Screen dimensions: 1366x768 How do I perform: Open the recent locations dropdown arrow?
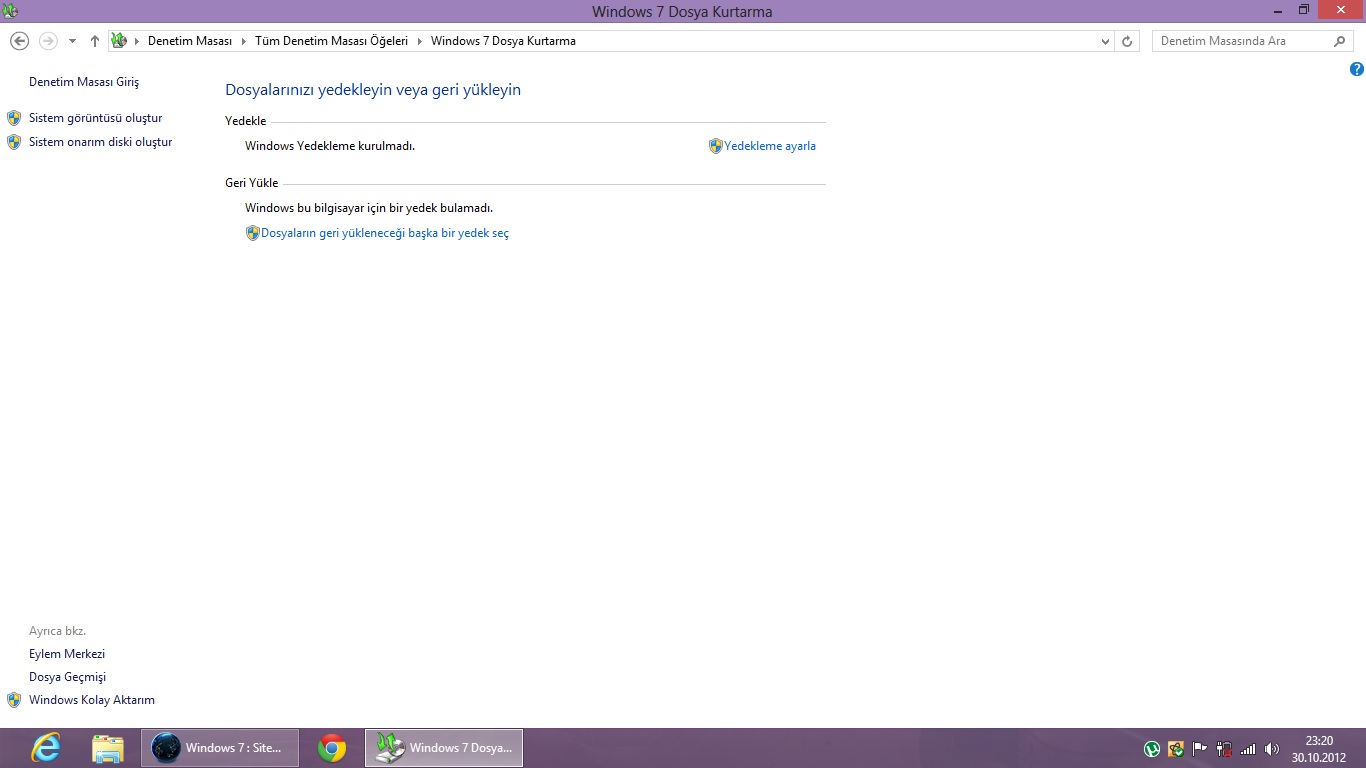tap(72, 41)
